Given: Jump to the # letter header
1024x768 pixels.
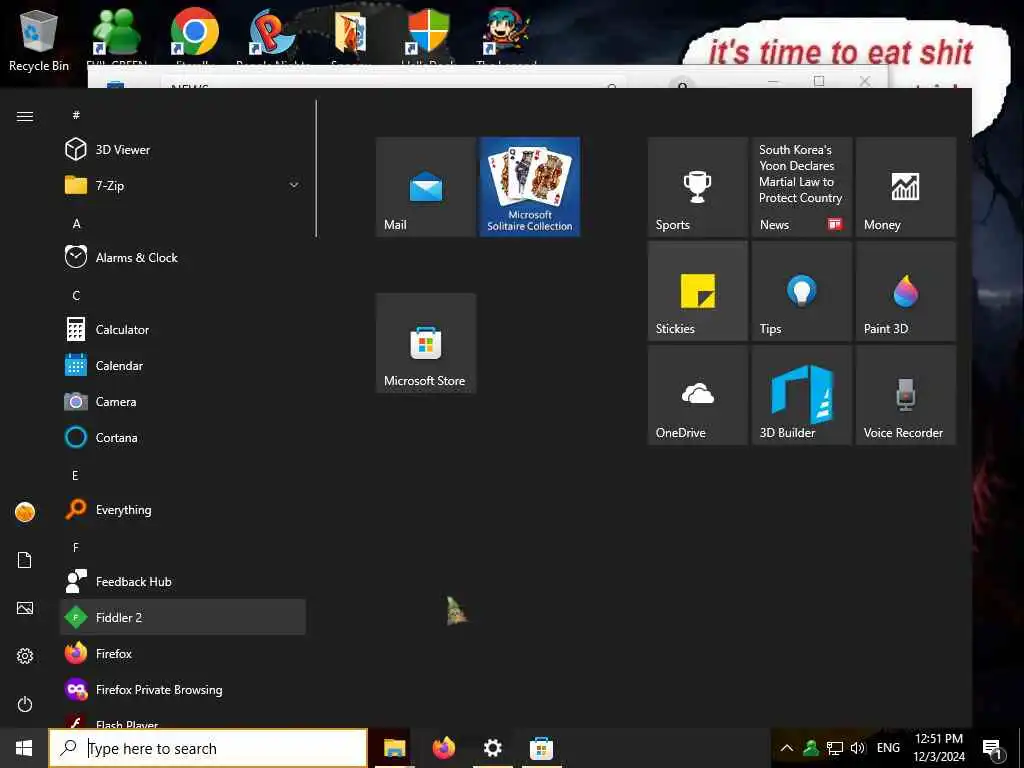Looking at the screenshot, I should pos(76,115).
